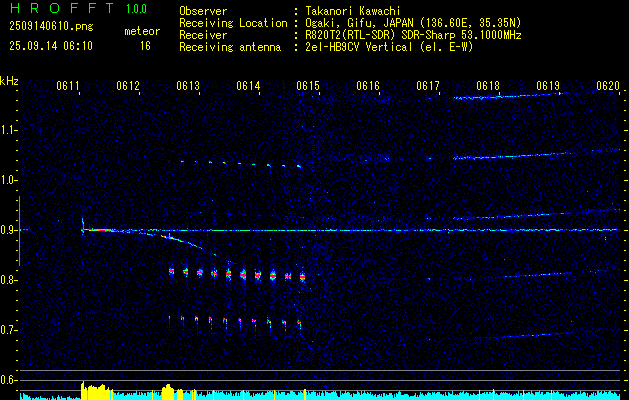Click the 0618 time marker
This screenshot has width=629, height=400.
coord(488,86)
